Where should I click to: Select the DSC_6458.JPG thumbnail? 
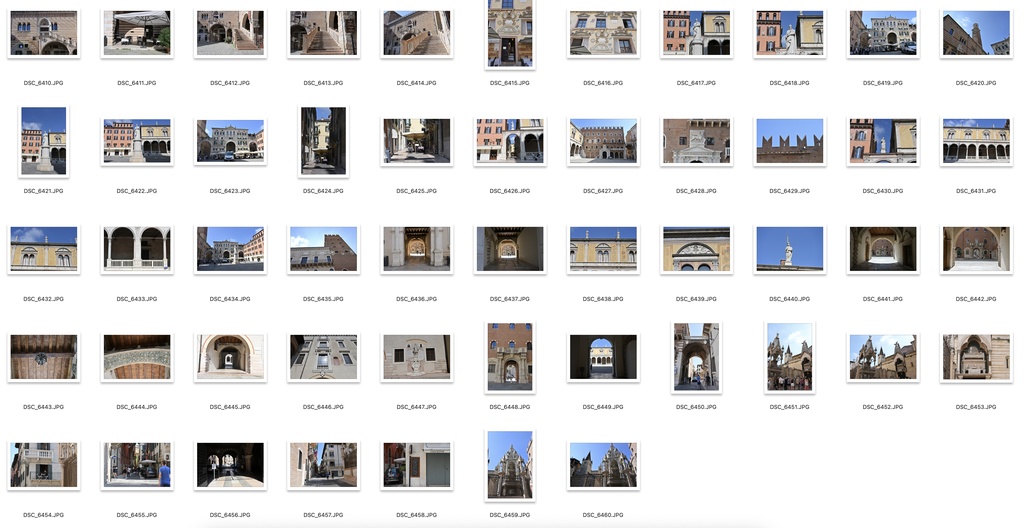417,465
